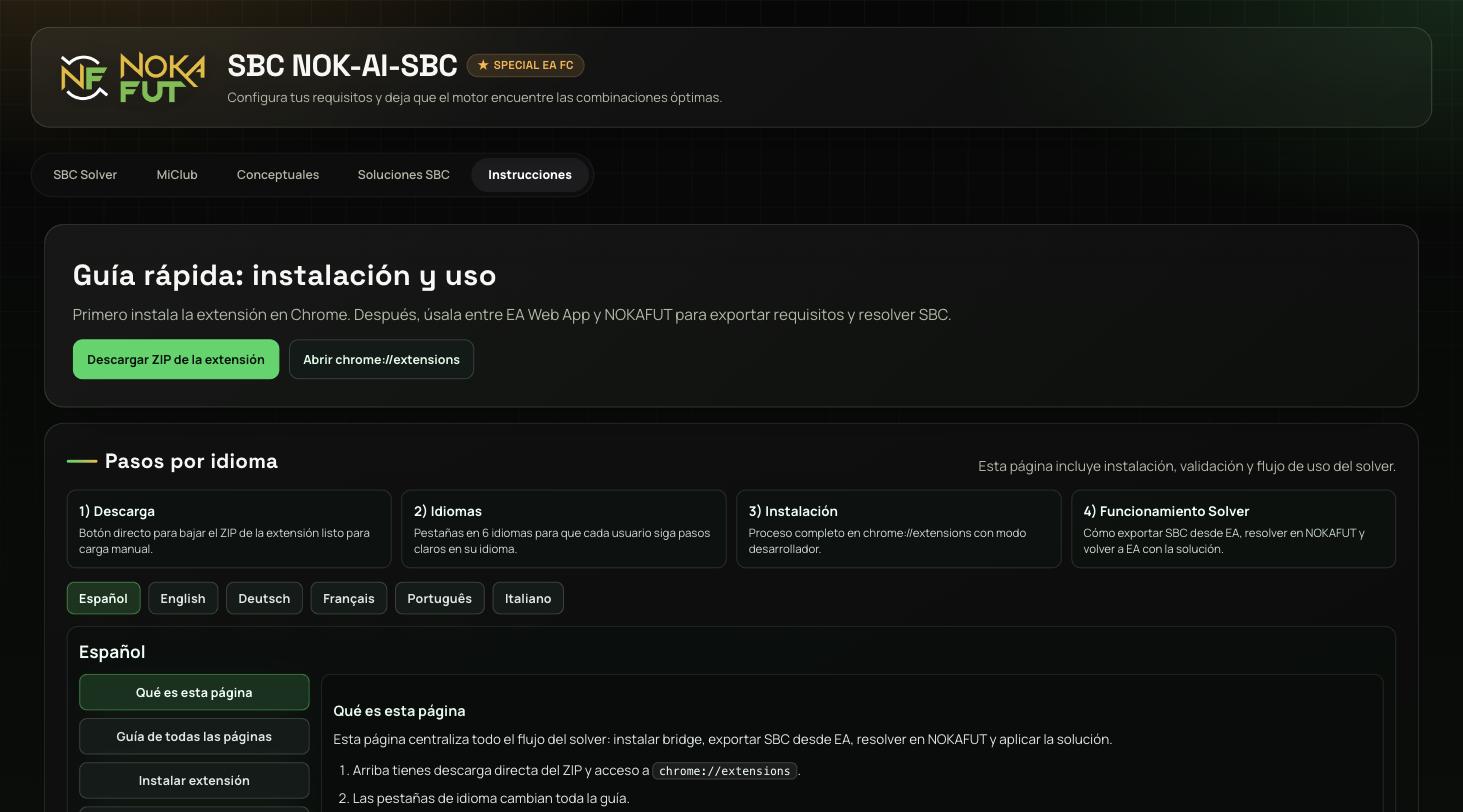
Task: Click the star icon on SPECIAL EA FC badge
Action: (x=484, y=65)
